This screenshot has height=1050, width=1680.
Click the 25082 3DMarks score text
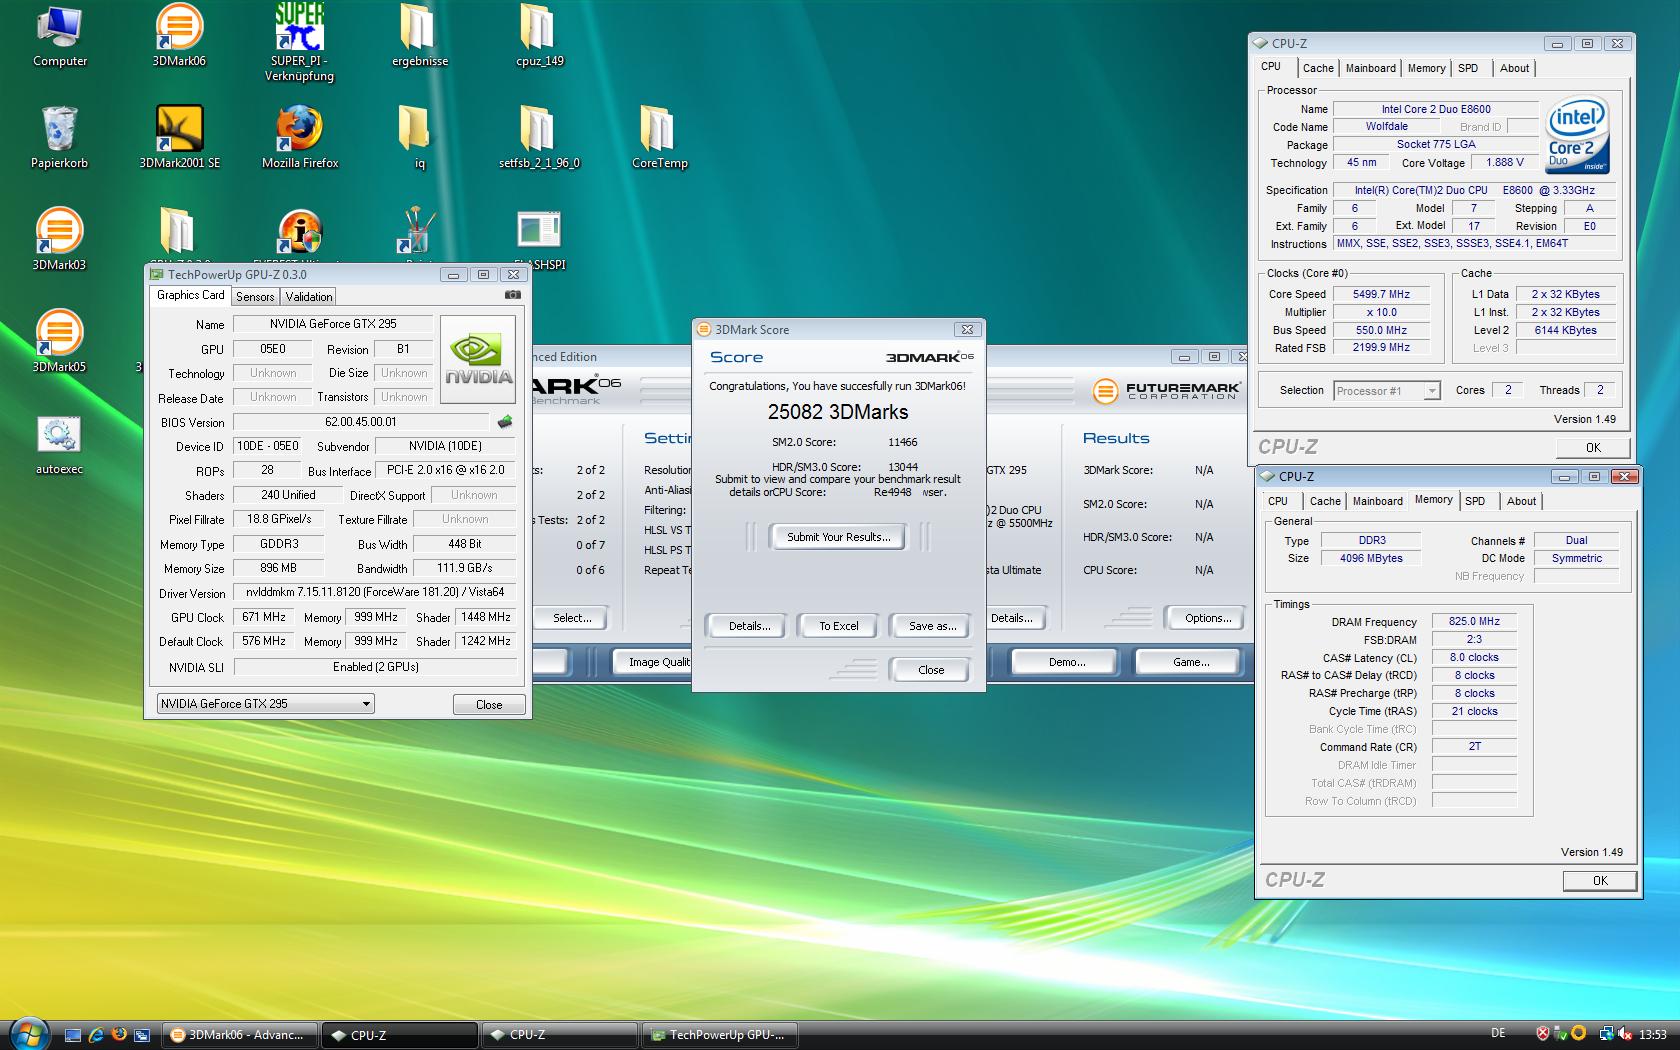pyautogui.click(x=838, y=412)
